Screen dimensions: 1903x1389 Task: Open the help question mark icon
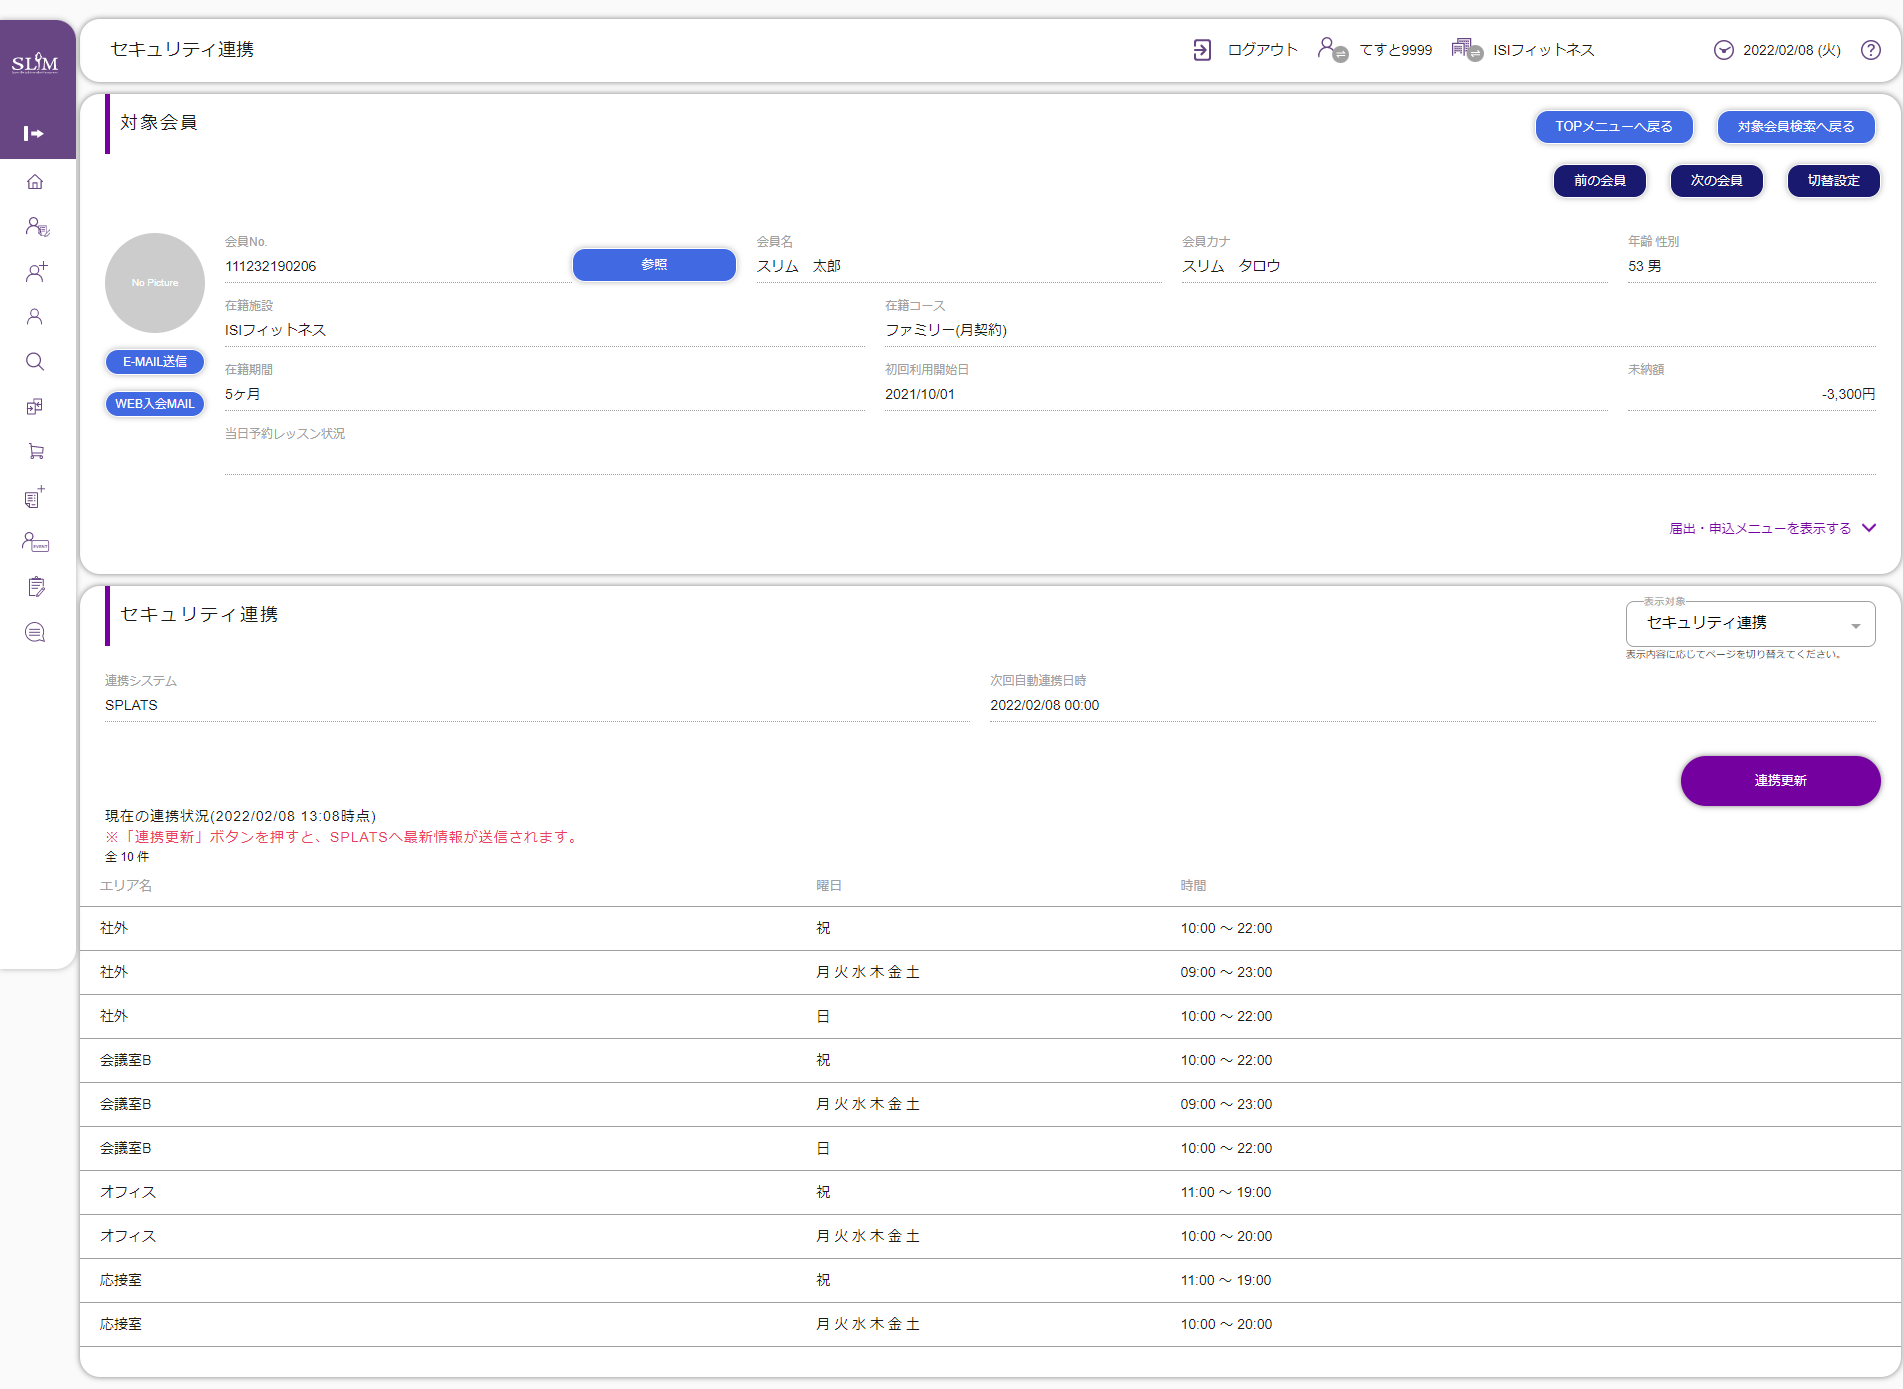(x=1871, y=50)
